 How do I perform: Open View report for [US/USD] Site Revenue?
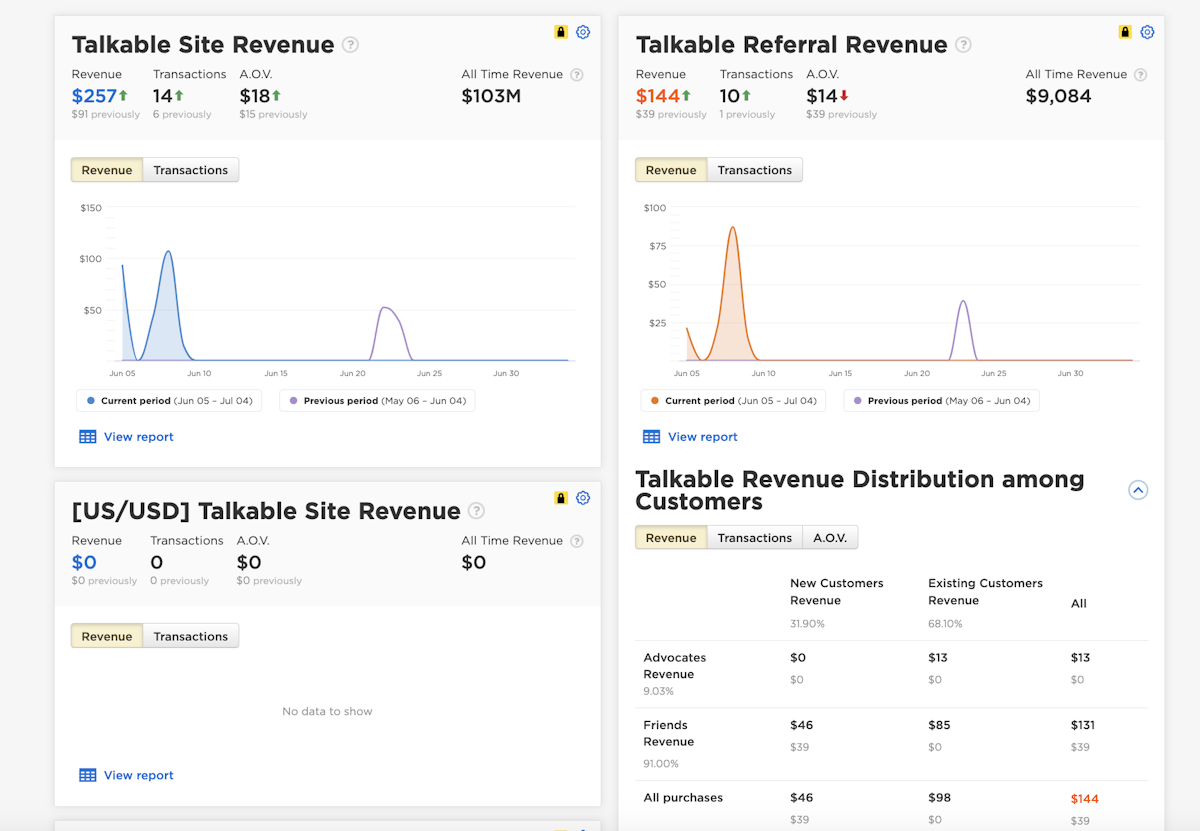[x=139, y=774]
